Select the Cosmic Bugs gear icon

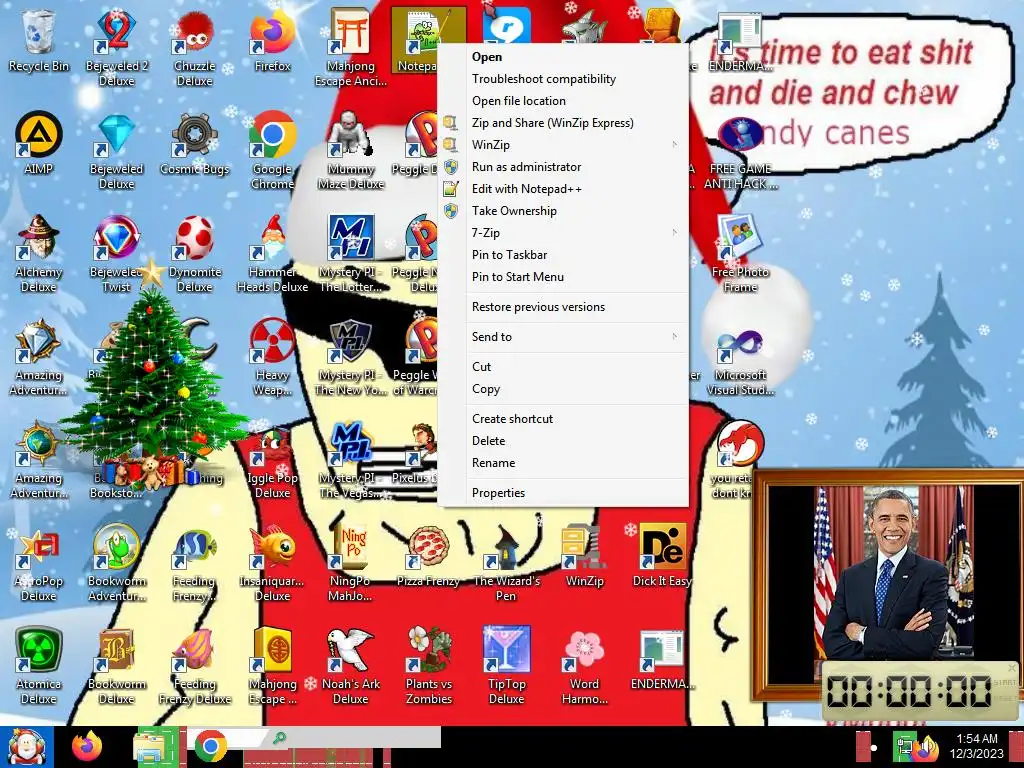[x=194, y=144]
